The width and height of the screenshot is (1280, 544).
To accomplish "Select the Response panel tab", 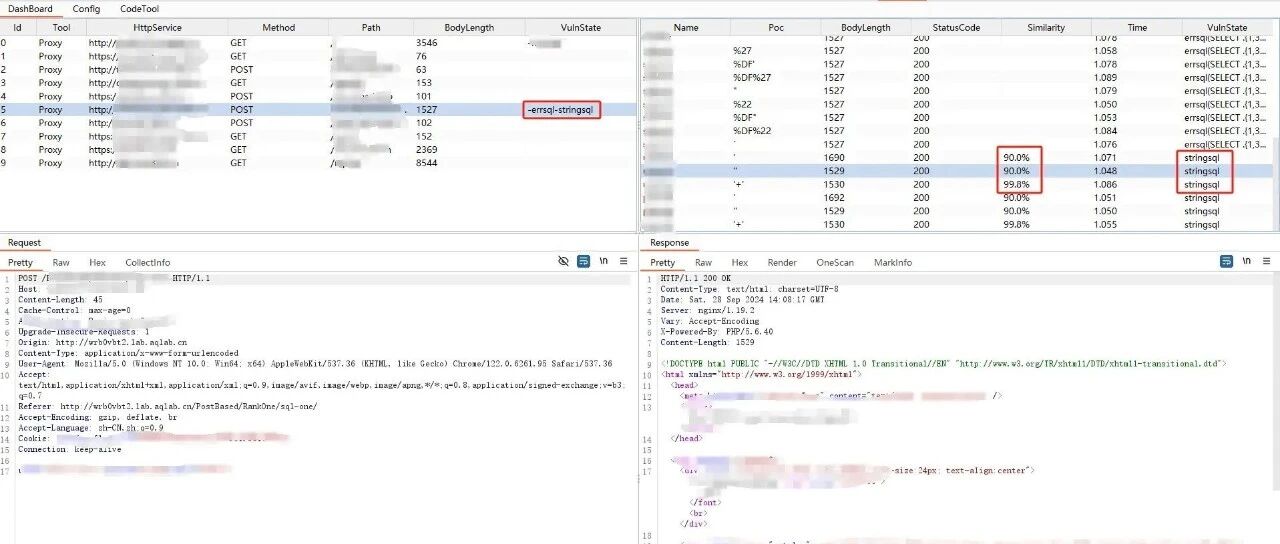I will 669,242.
